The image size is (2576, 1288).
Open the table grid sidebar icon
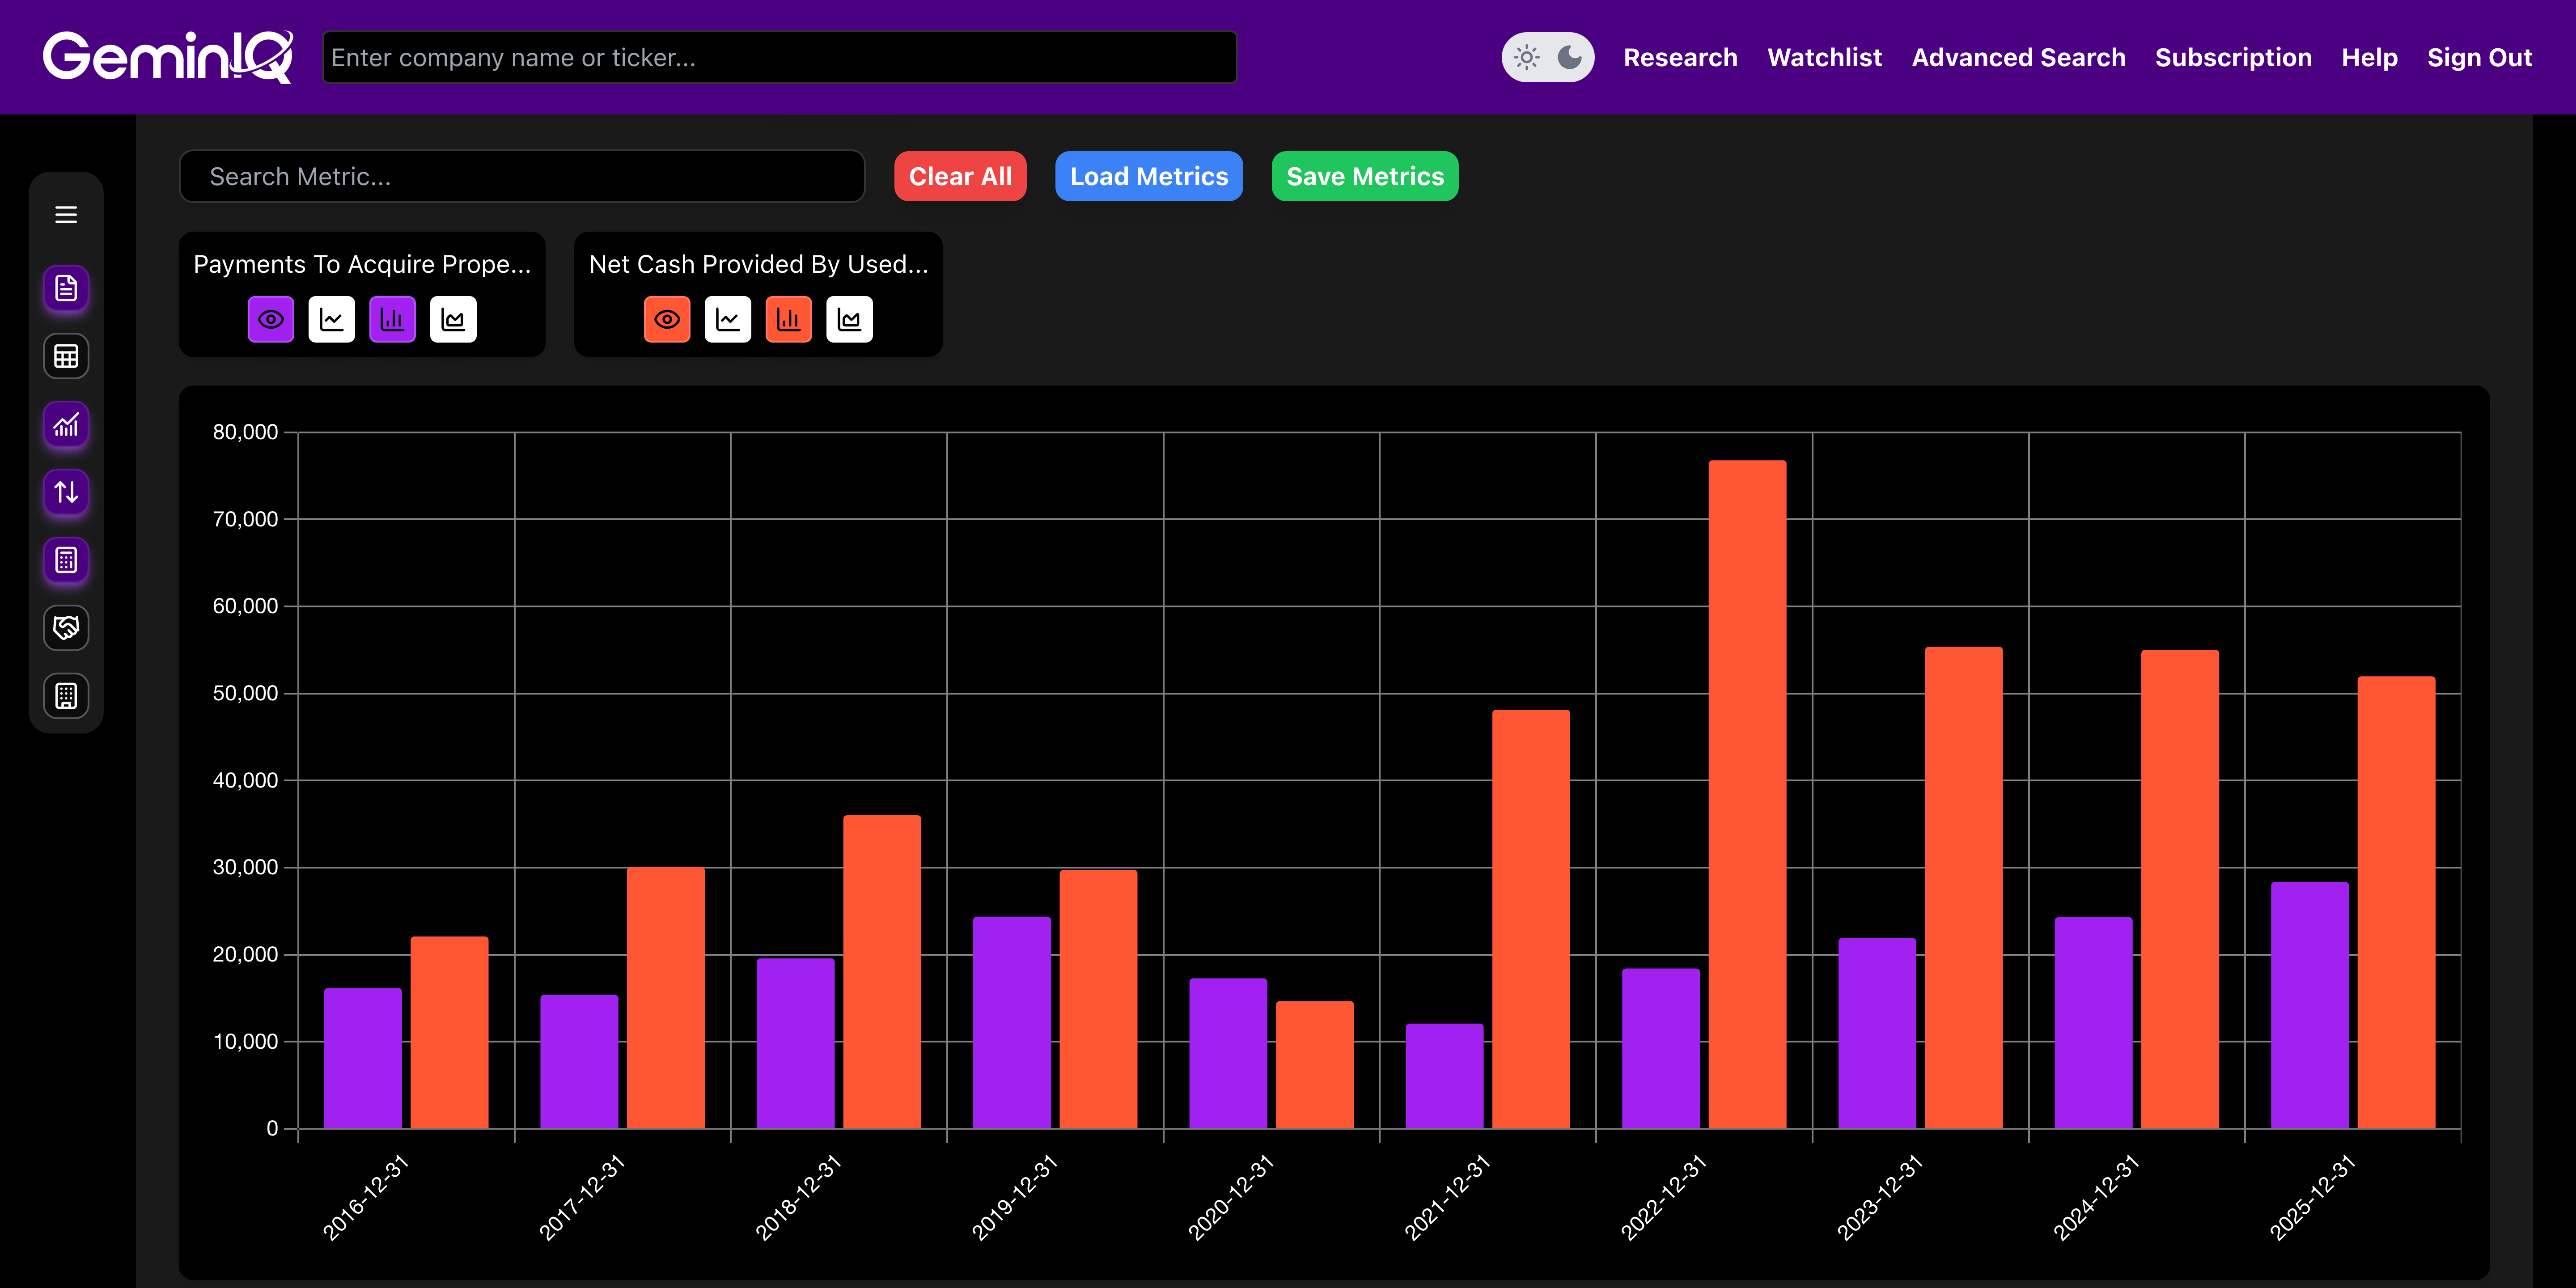66,356
